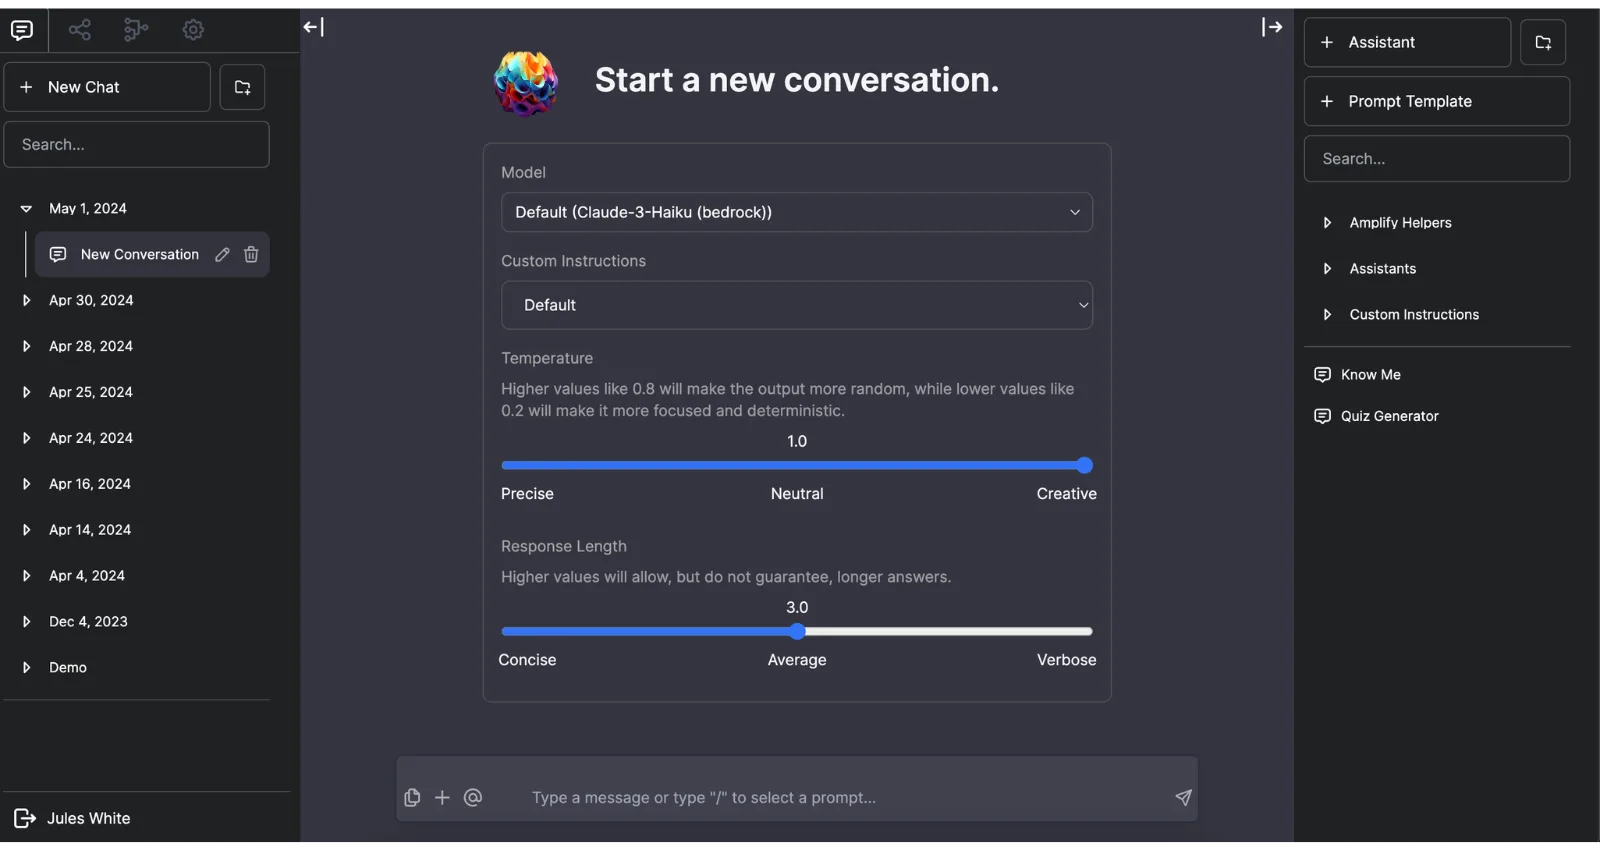Expand the Apr 16, 2024 group

tap(27, 484)
